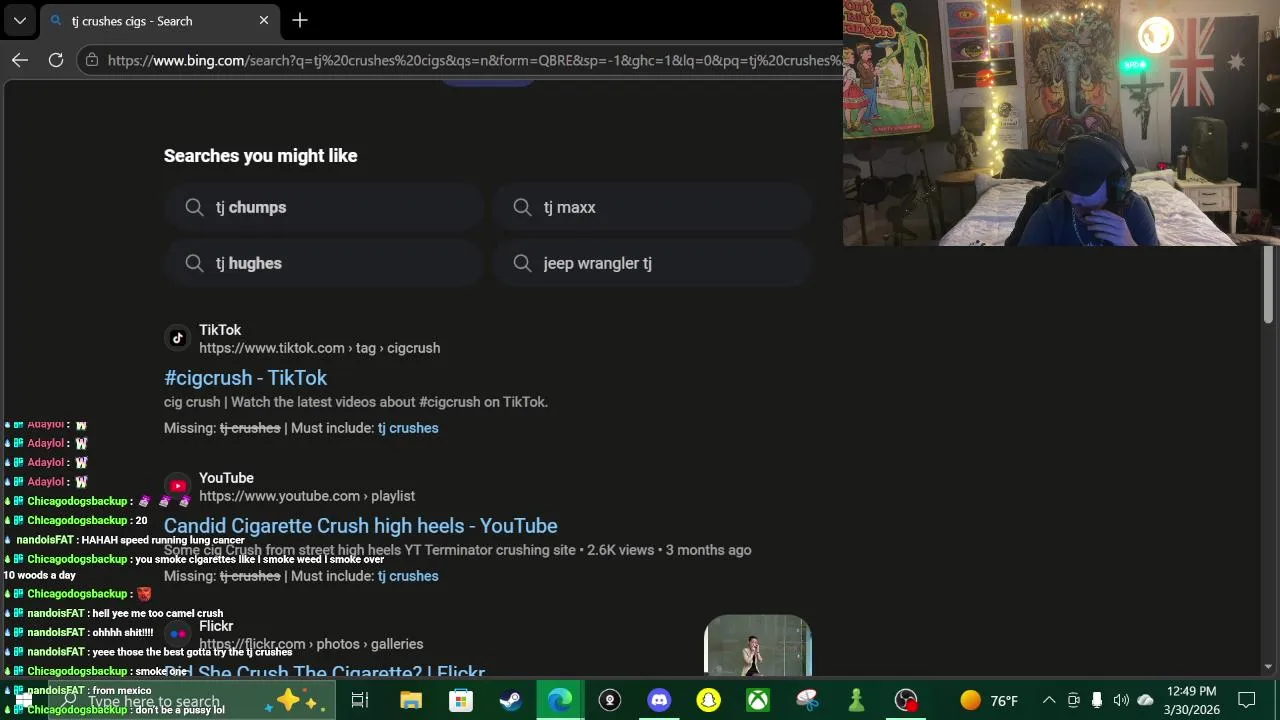Open Microsoft Store from taskbar

(460, 700)
